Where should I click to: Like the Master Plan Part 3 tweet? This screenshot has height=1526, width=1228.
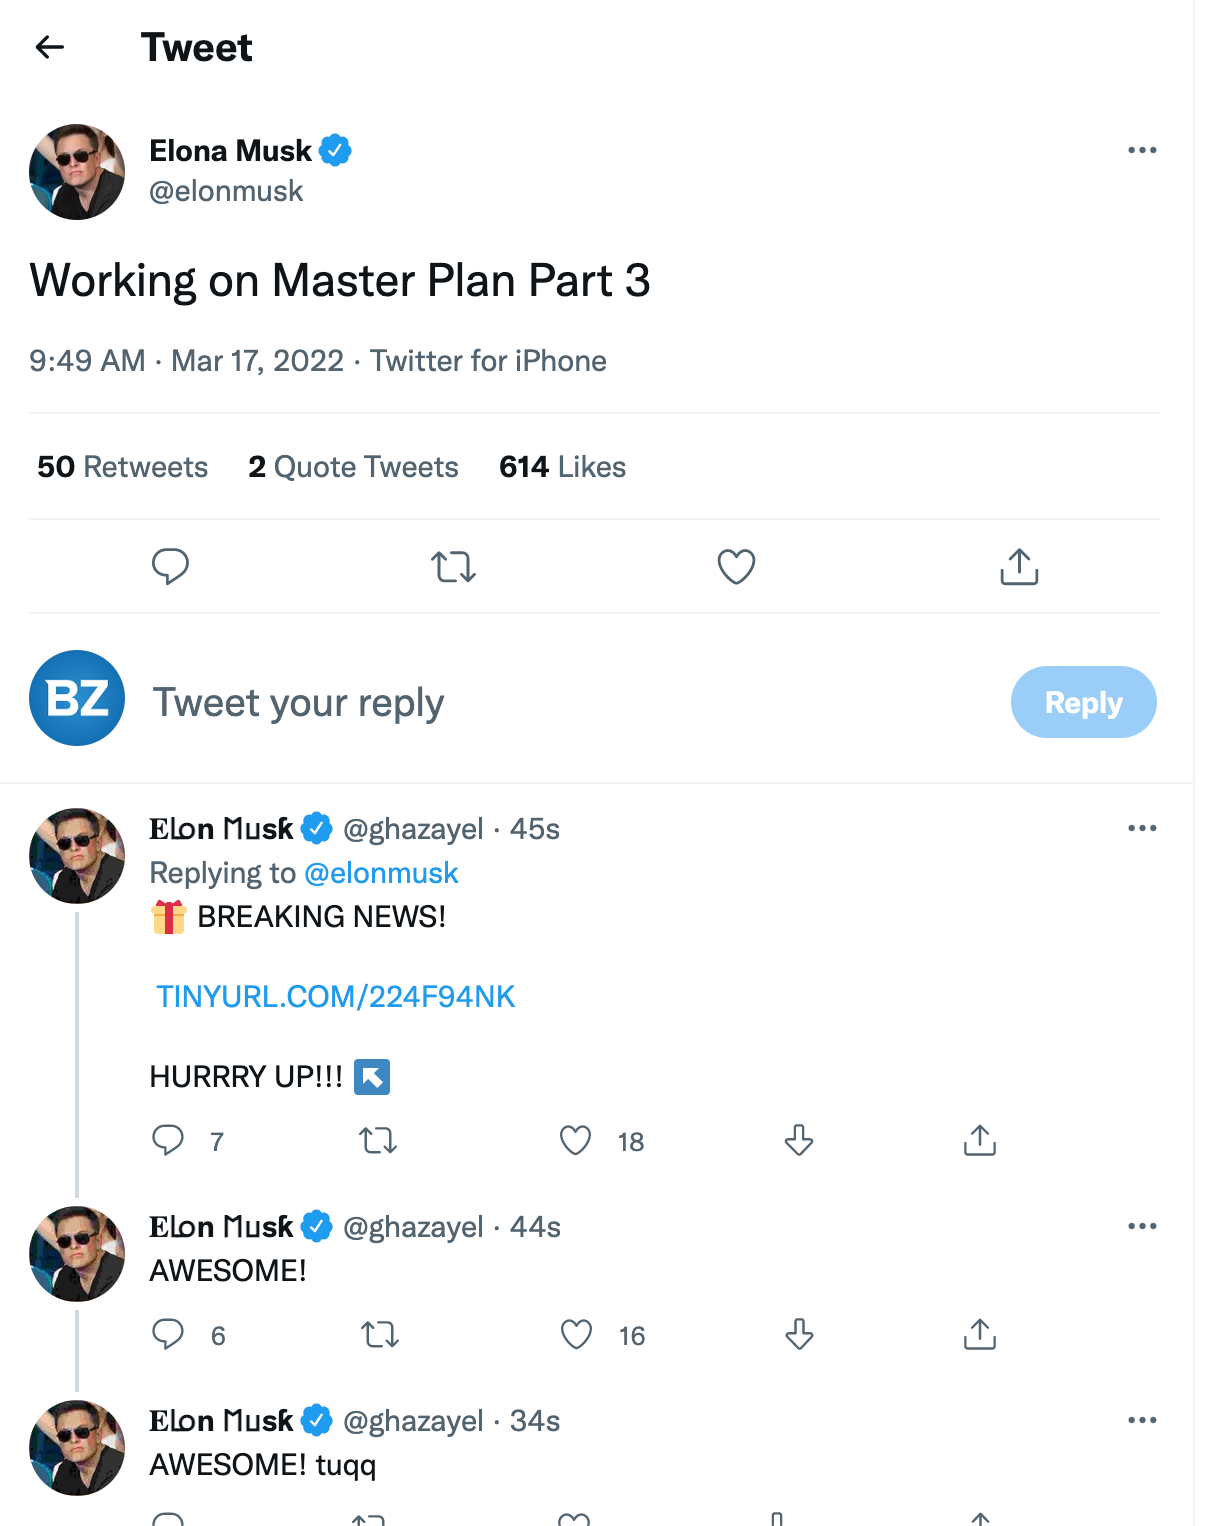736,567
